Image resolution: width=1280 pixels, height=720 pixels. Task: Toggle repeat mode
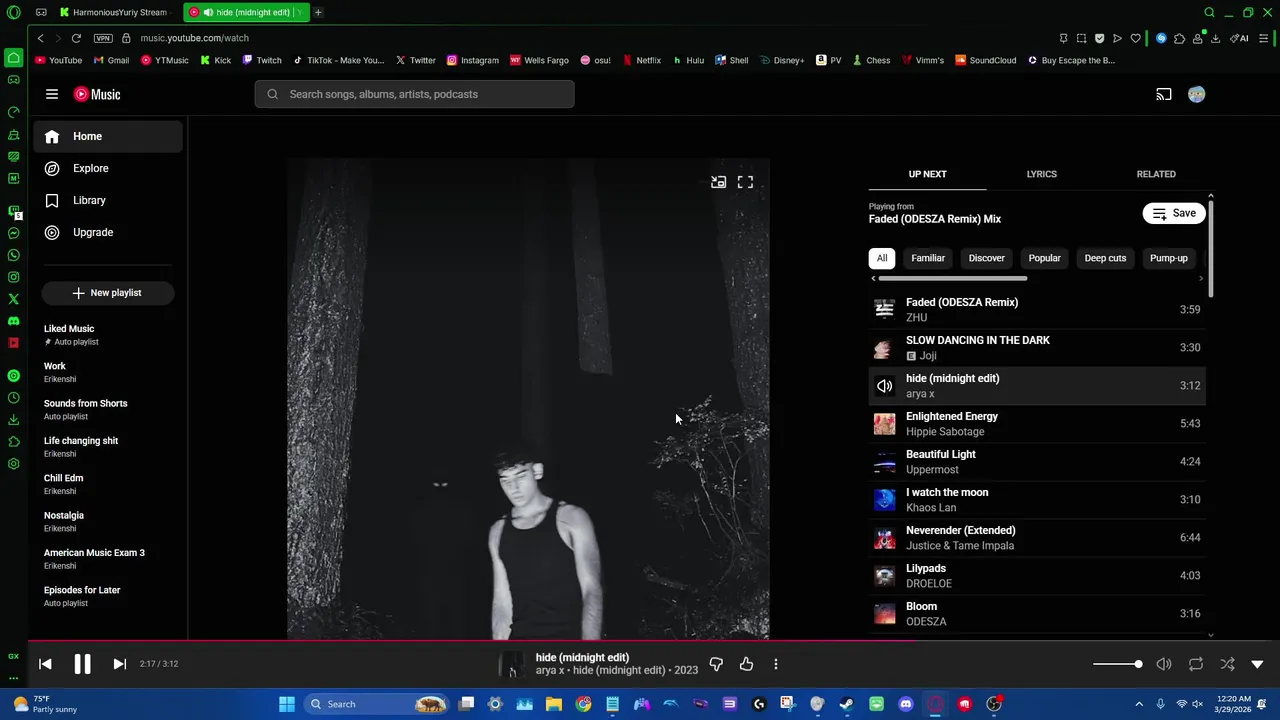click(1195, 664)
